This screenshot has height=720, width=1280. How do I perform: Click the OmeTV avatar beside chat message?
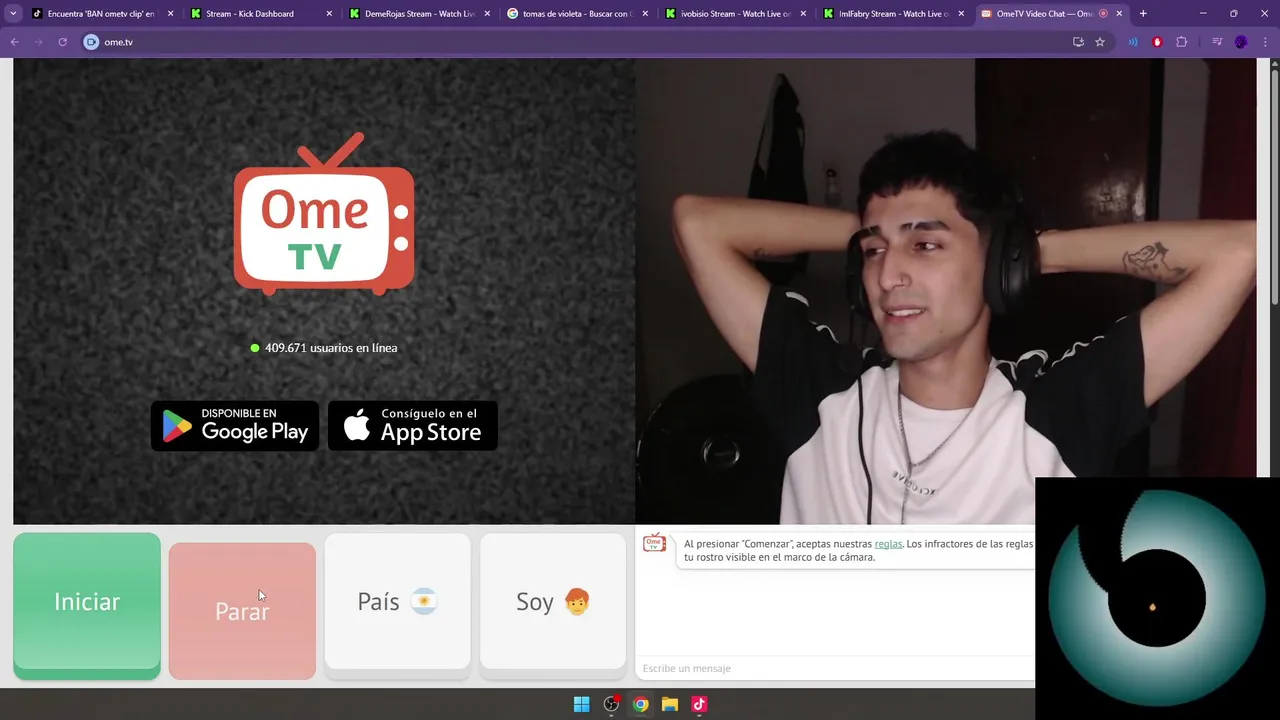point(654,543)
